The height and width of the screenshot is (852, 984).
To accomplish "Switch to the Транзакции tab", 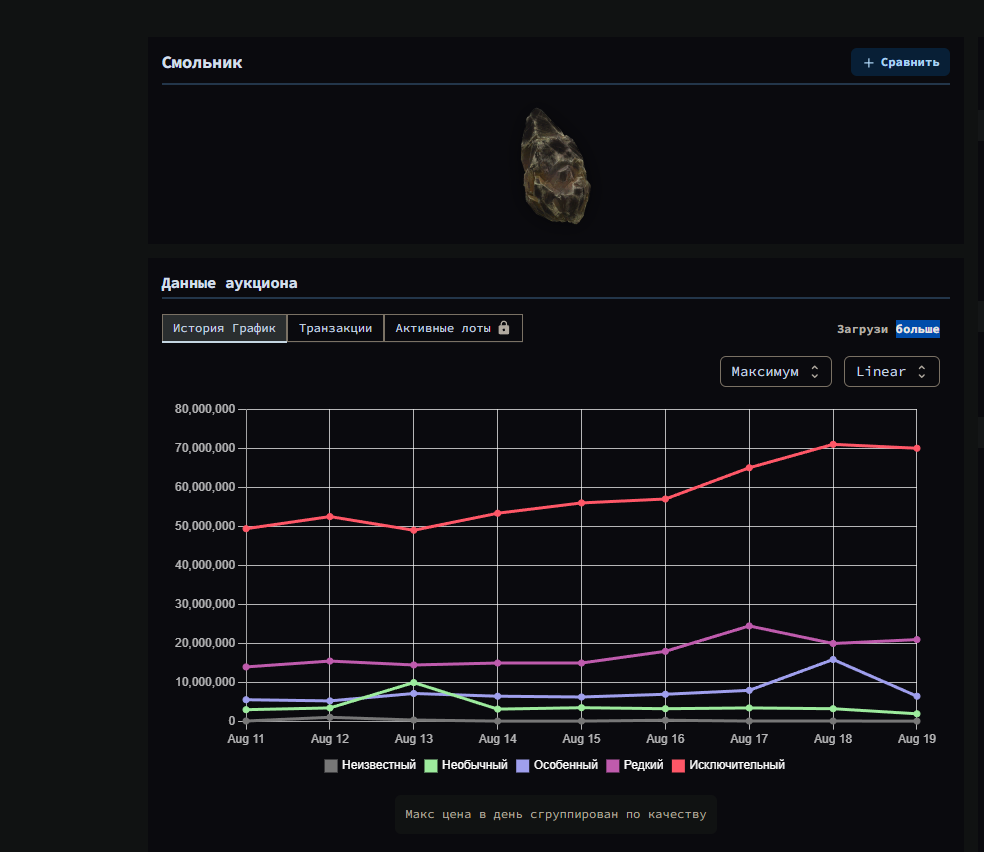I will 335,328.
